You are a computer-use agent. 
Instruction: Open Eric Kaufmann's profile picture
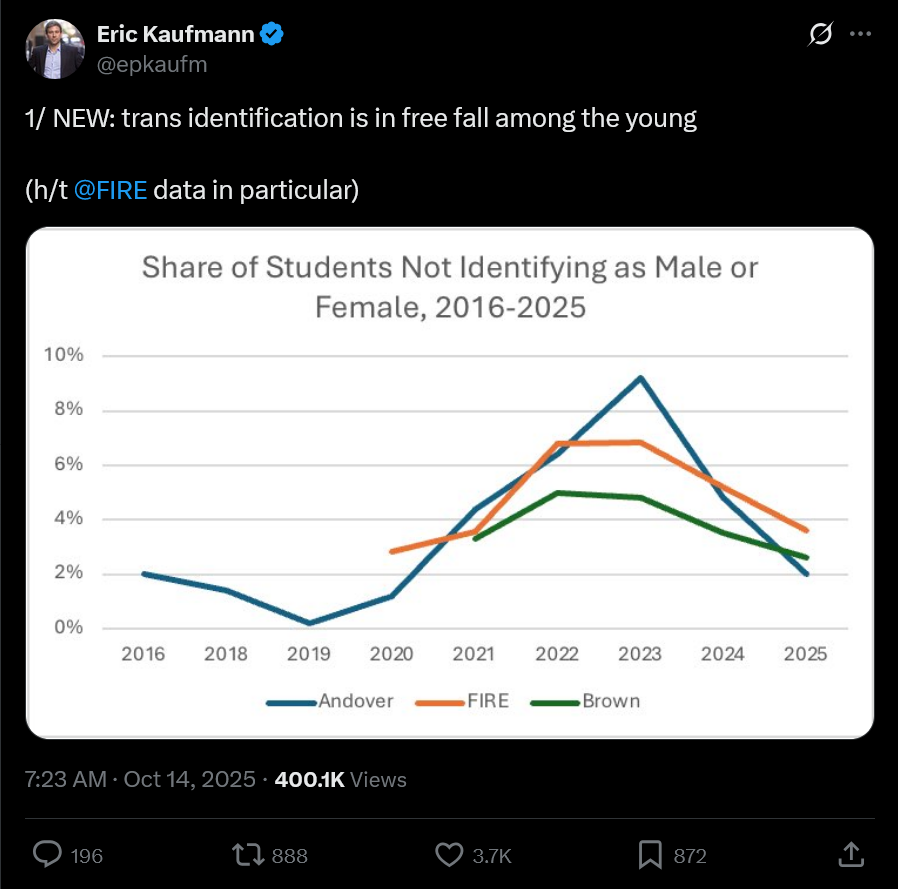(x=55, y=48)
